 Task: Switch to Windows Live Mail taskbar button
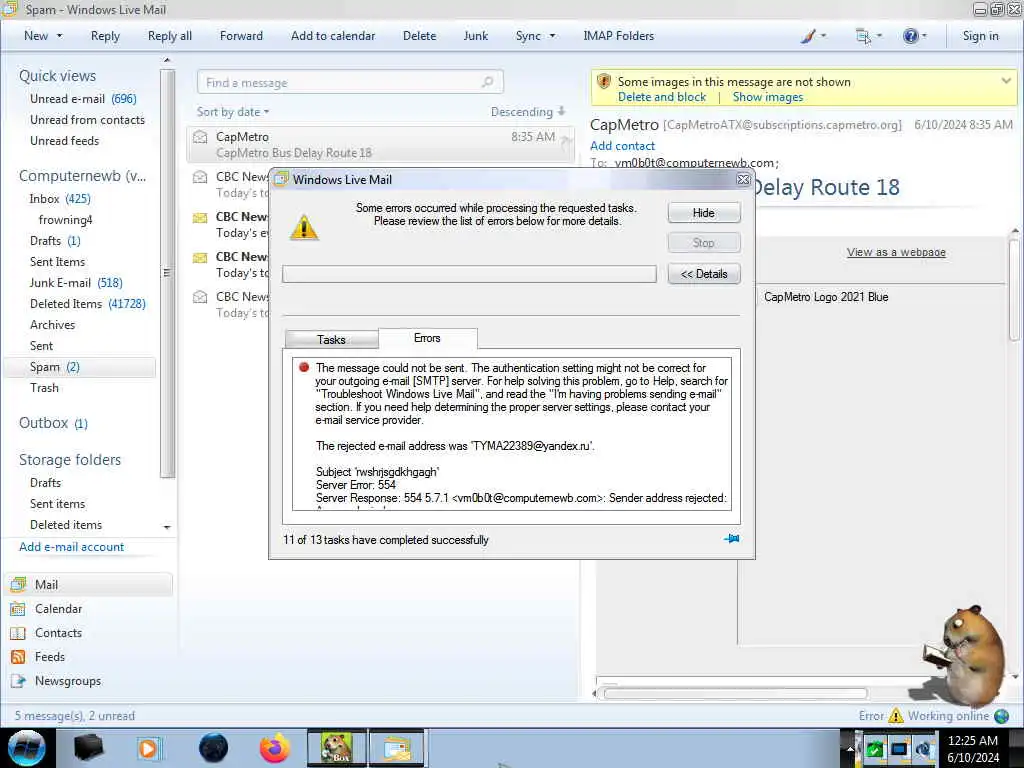tap(396, 748)
